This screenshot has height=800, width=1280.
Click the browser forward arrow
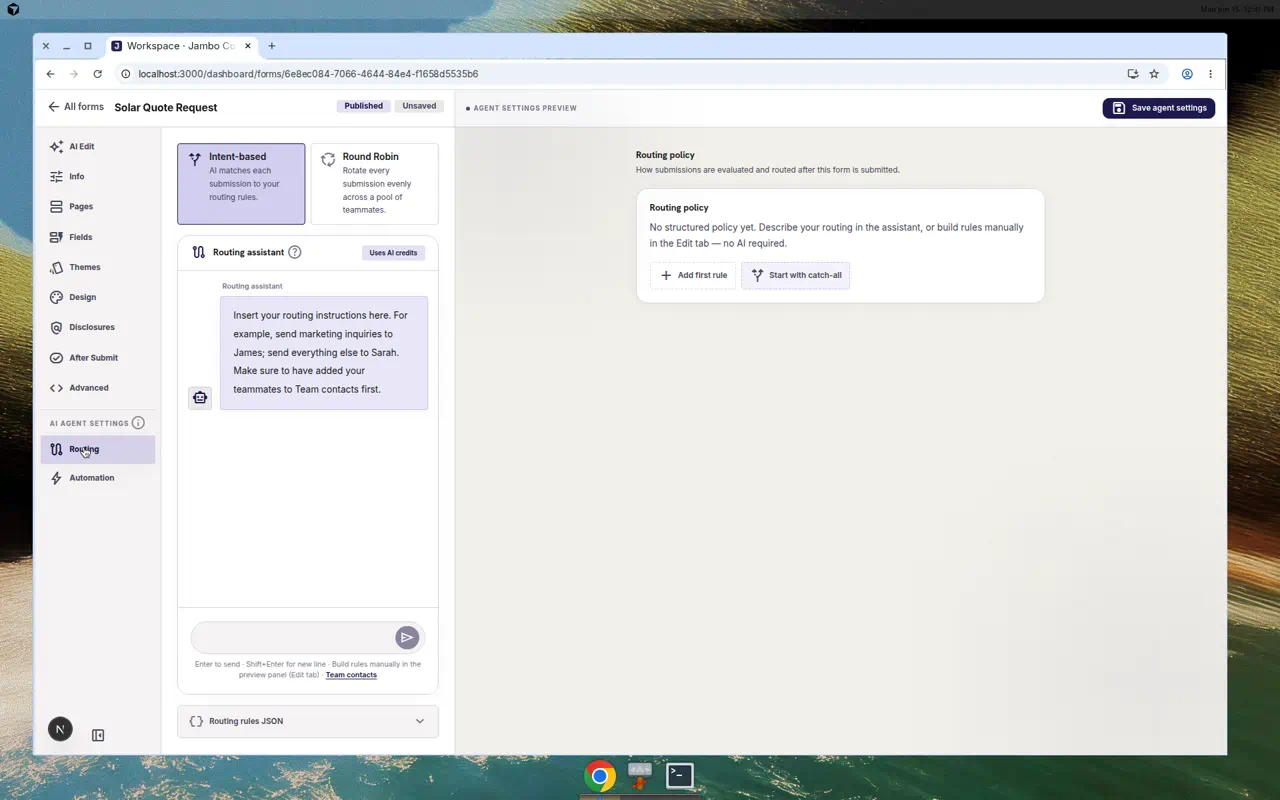(x=74, y=74)
